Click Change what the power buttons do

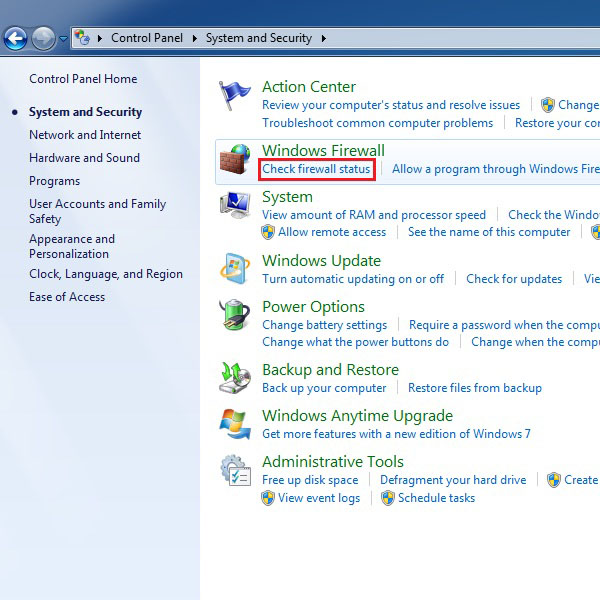(x=355, y=342)
